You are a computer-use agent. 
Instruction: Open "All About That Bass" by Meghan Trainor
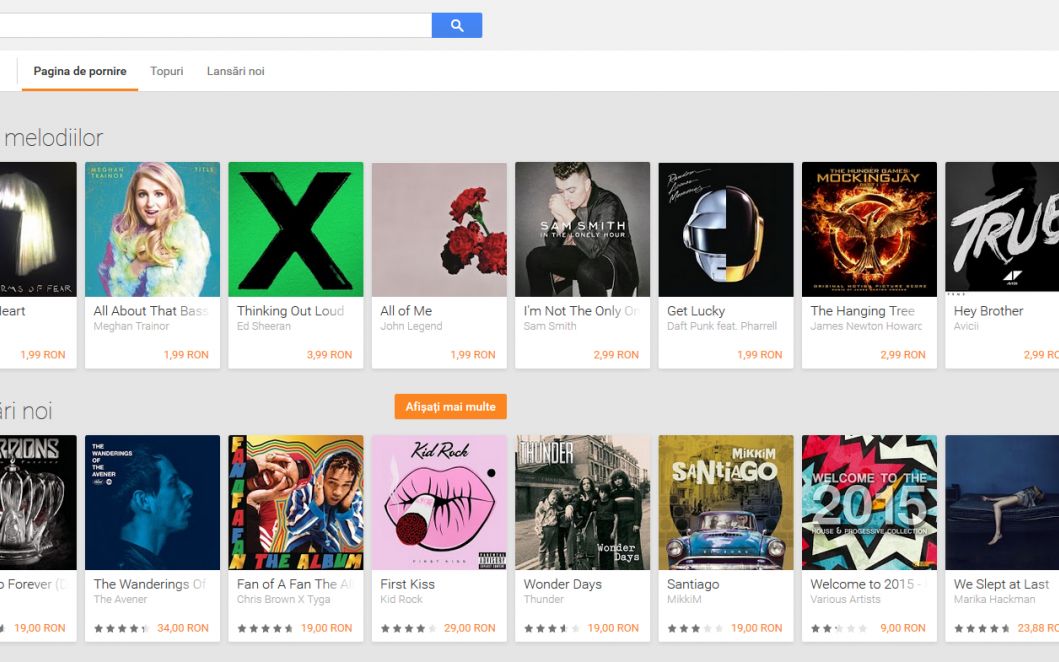pyautogui.click(x=152, y=228)
